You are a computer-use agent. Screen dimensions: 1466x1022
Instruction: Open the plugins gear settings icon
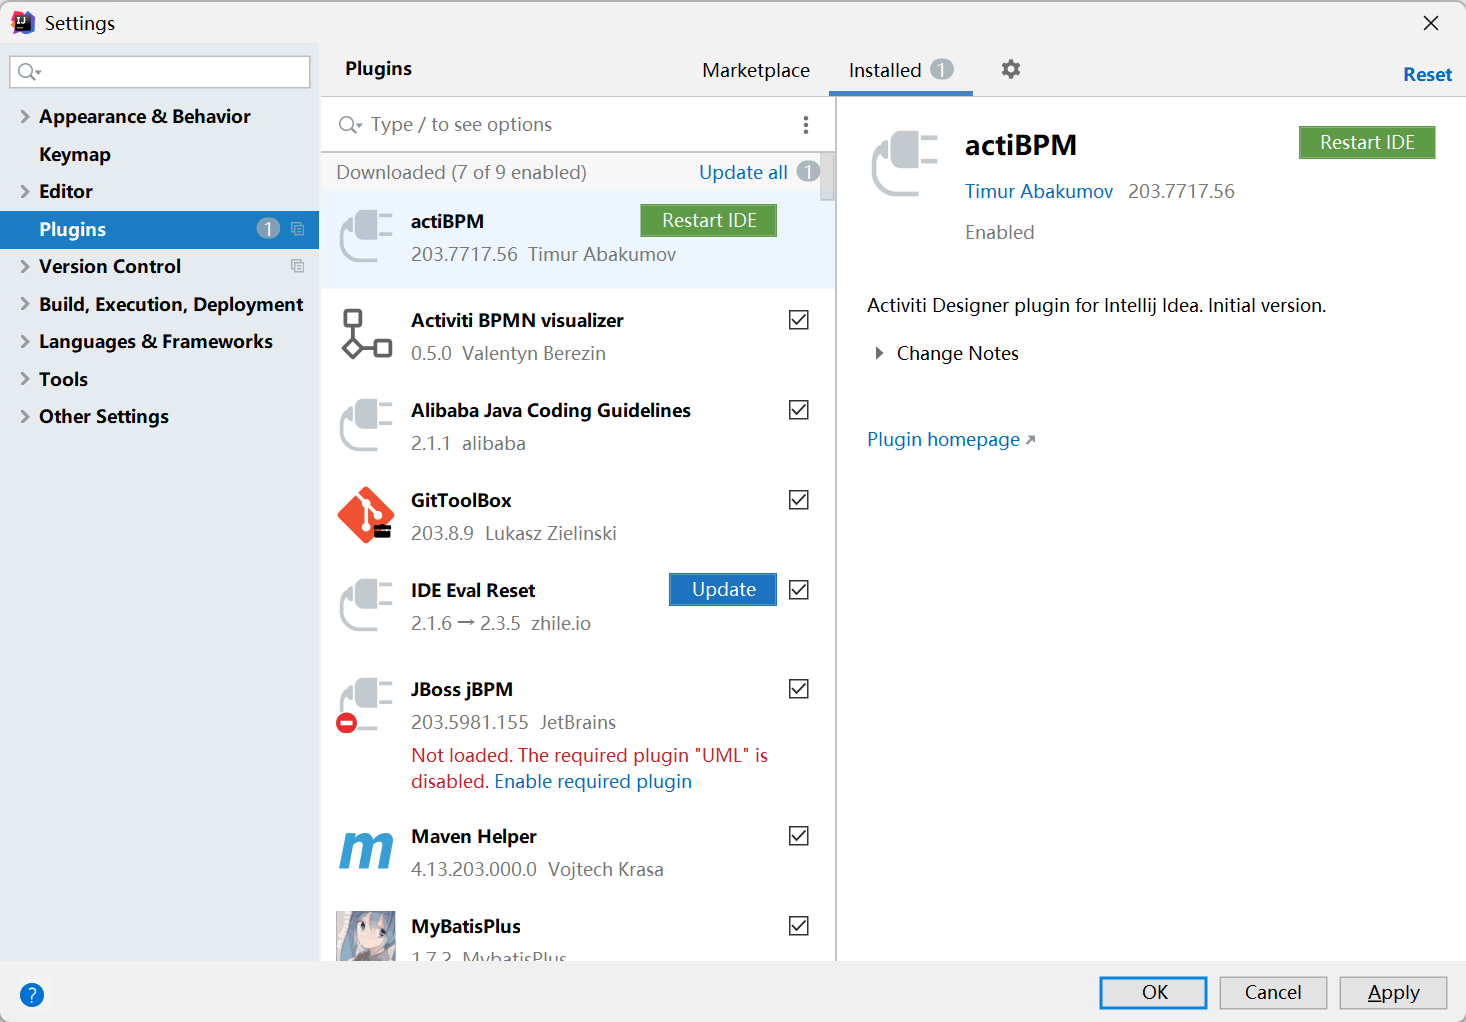tap(1011, 69)
